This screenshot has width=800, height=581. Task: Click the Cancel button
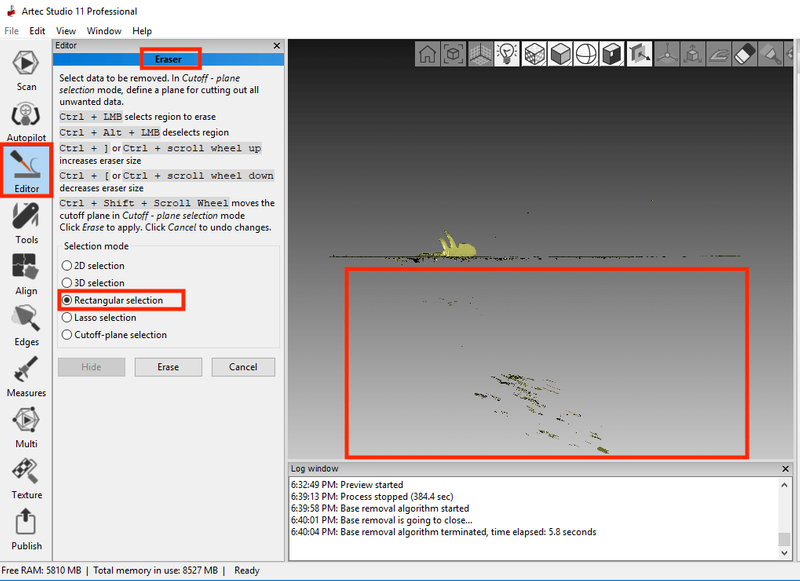(243, 367)
